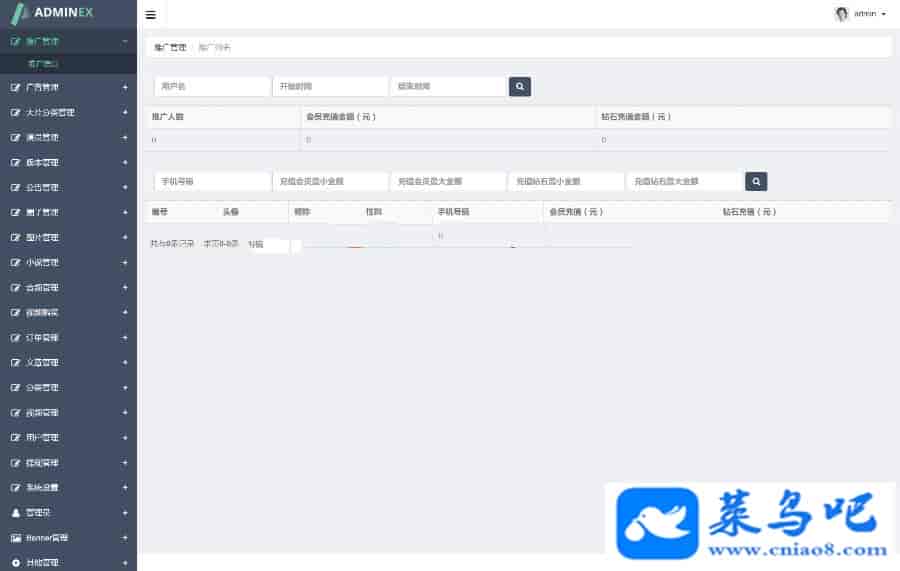
Task: Click the circle icon in the bottom sidebar row
Action: point(15,563)
